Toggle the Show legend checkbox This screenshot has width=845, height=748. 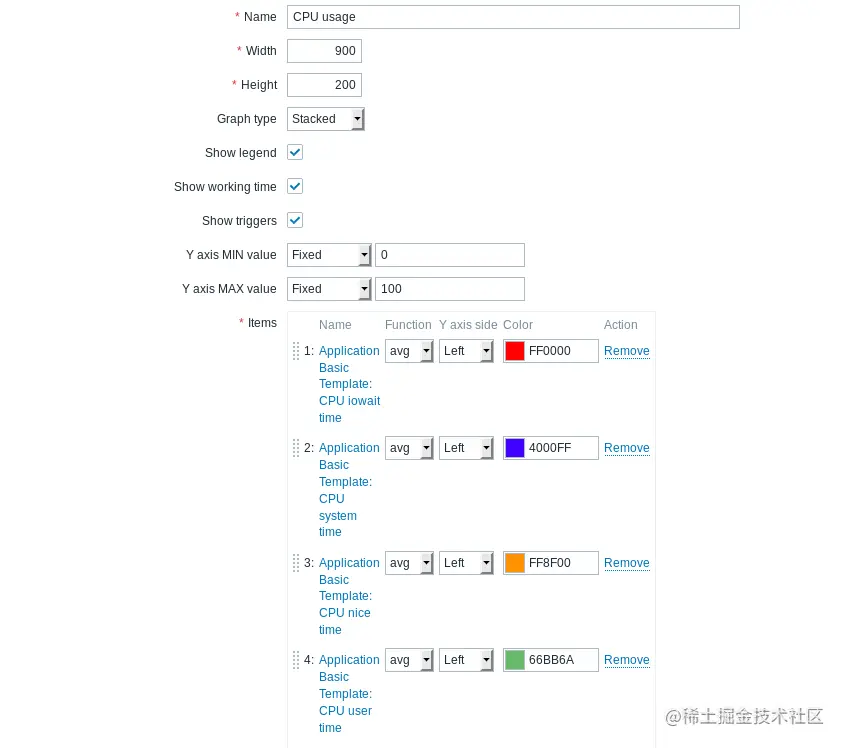click(295, 153)
